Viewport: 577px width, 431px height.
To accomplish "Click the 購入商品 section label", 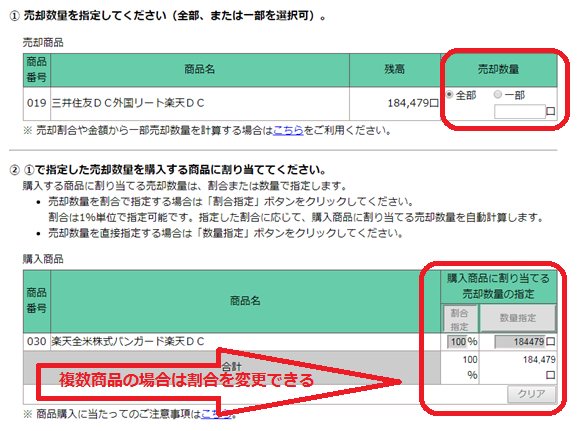I will coord(43,259).
